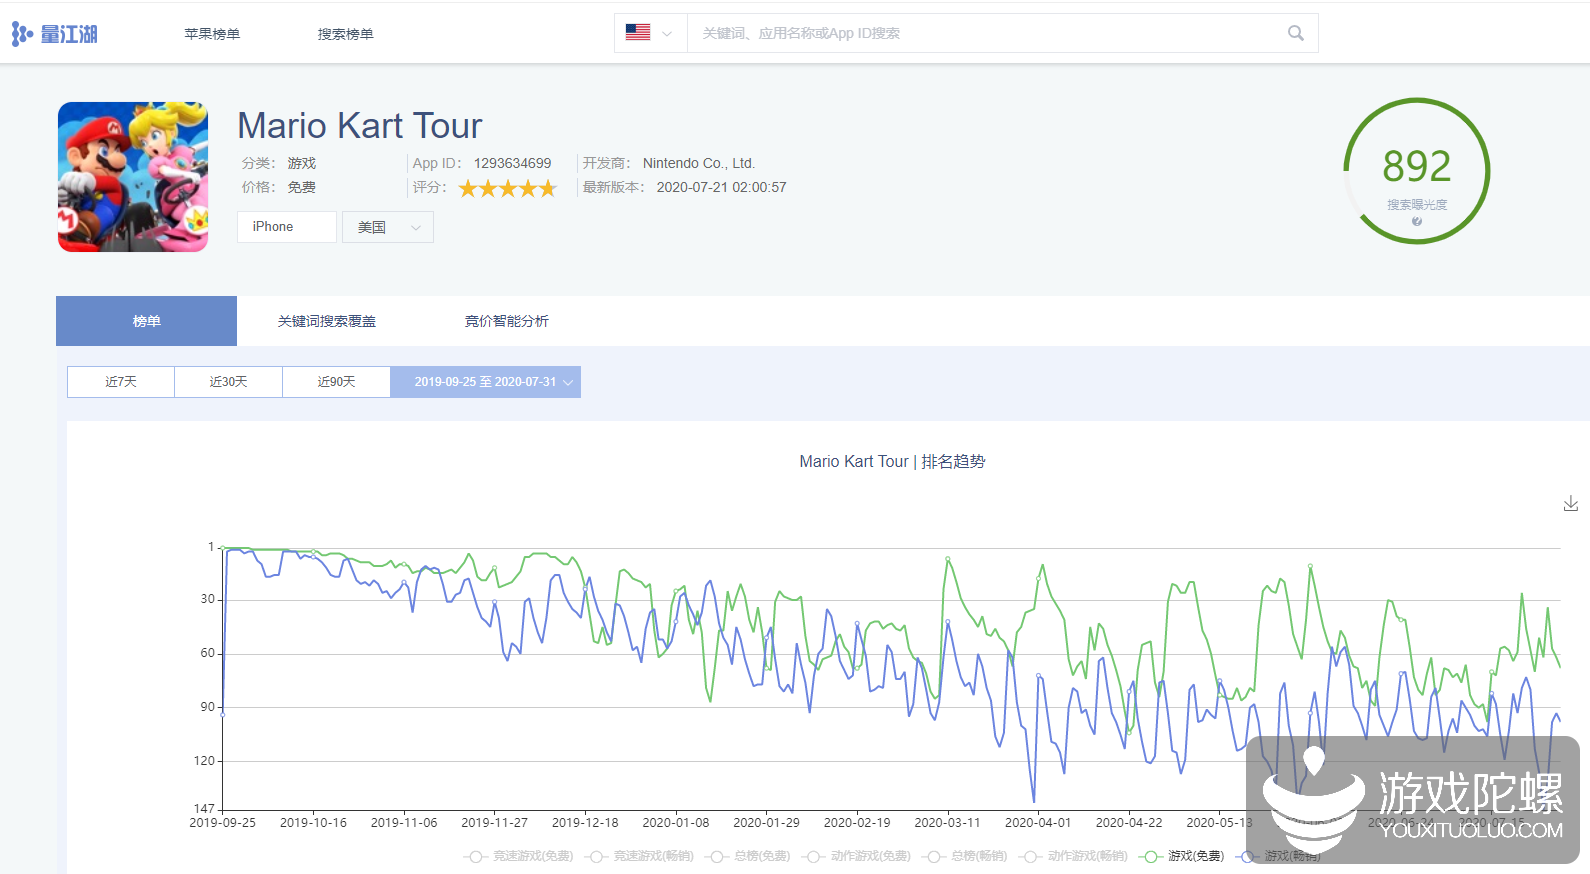Switch to 关键词搜索覆盖 tab
Viewport: 1590px width, 874px height.
(x=327, y=321)
